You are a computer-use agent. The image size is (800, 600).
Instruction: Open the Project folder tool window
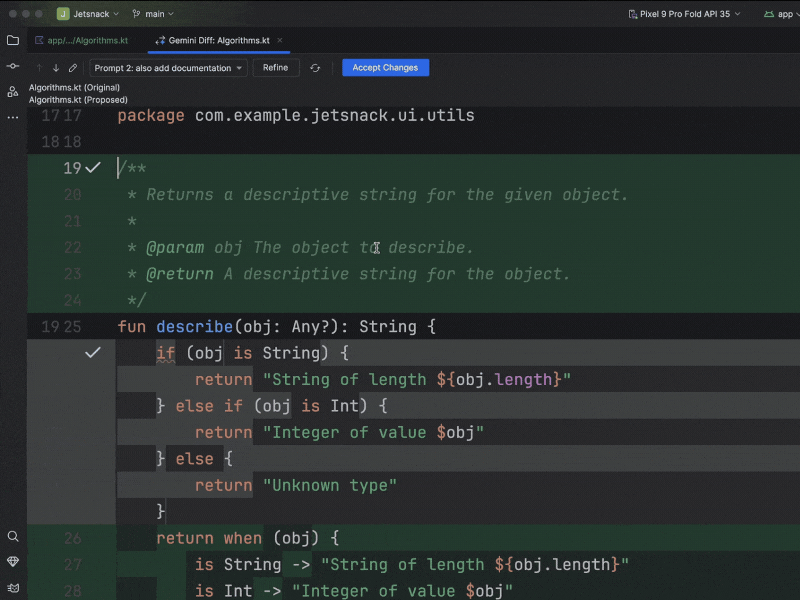point(13,41)
